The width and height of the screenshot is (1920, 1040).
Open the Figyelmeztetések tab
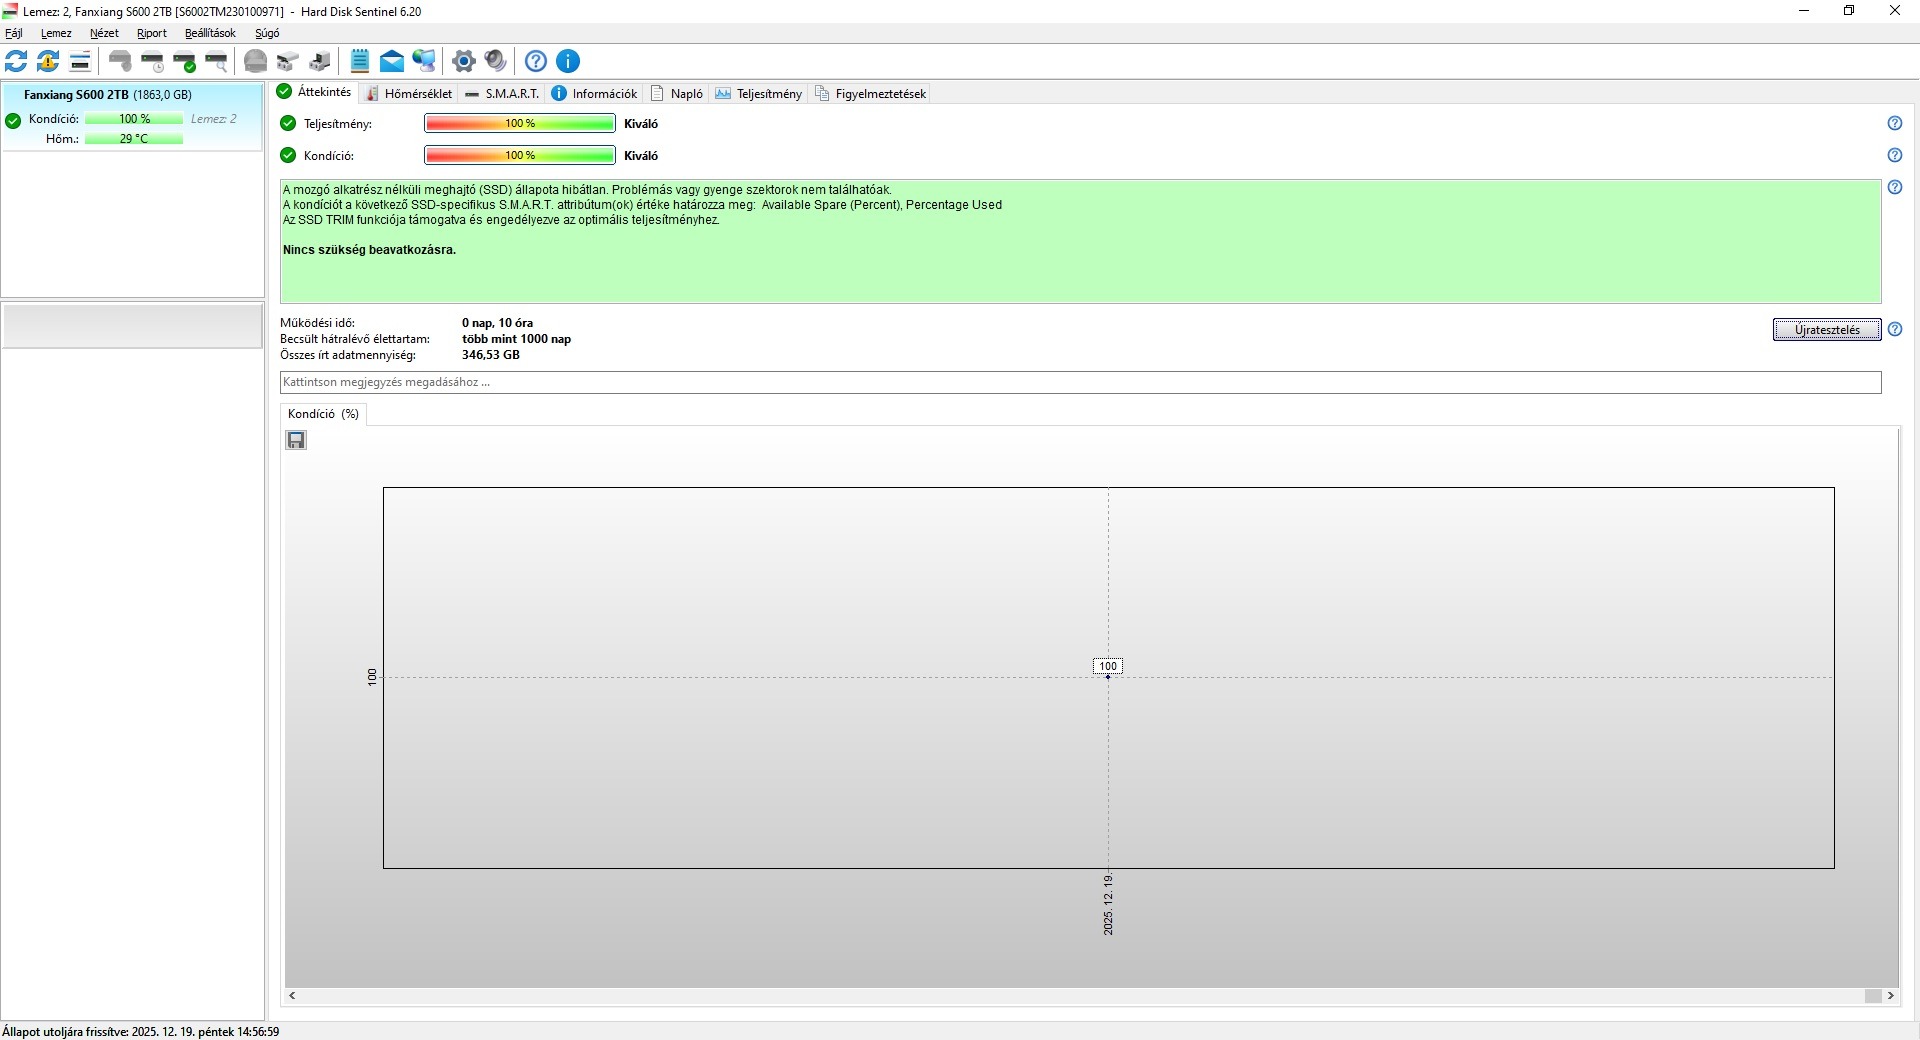tap(871, 93)
